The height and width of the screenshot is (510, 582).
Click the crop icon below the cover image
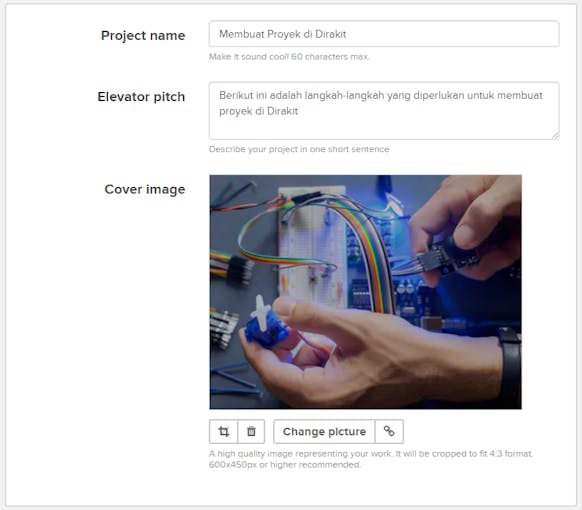point(223,431)
